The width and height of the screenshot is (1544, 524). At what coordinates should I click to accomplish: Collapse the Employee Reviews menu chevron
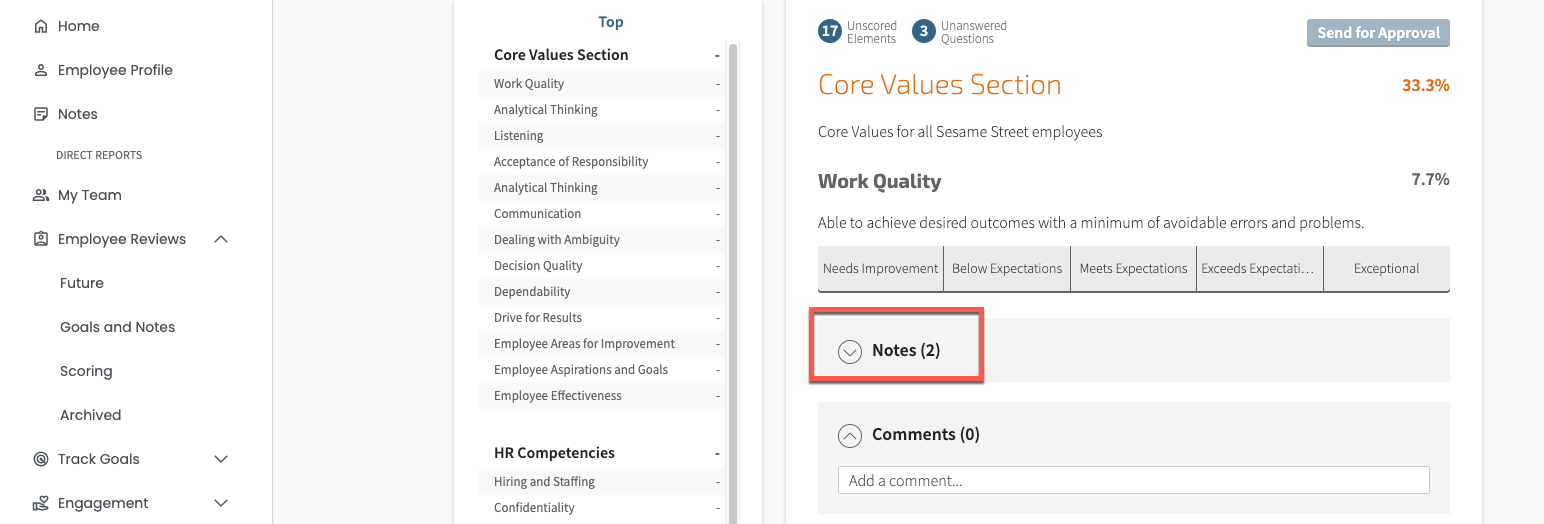pyautogui.click(x=222, y=239)
